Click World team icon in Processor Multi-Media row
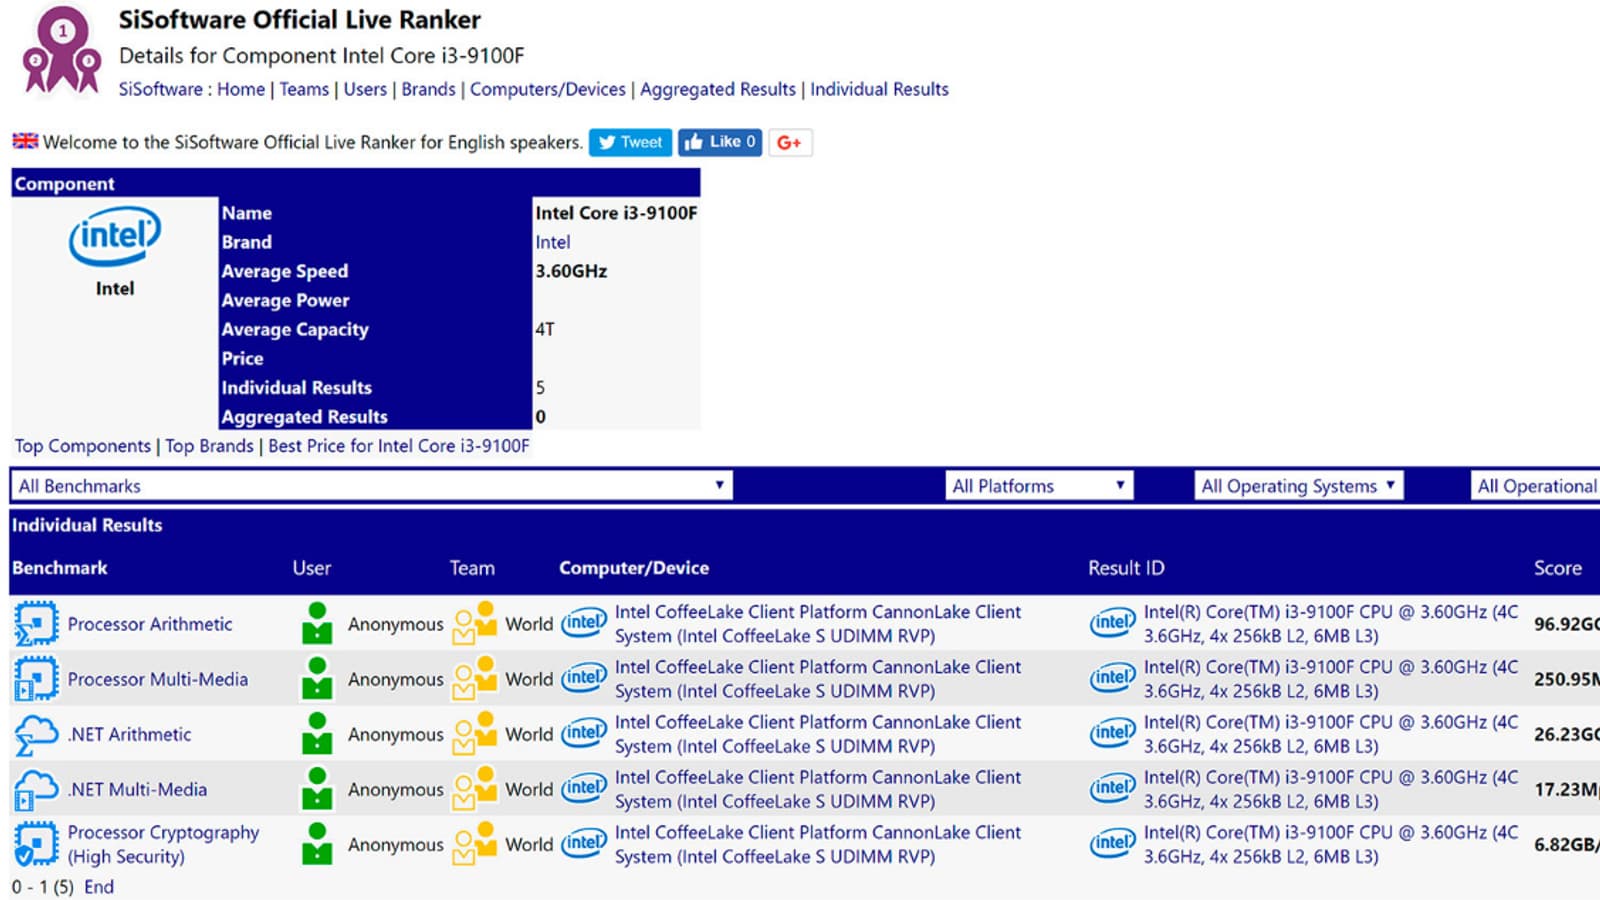Screen dimensions: 1600x900 (x=475, y=678)
